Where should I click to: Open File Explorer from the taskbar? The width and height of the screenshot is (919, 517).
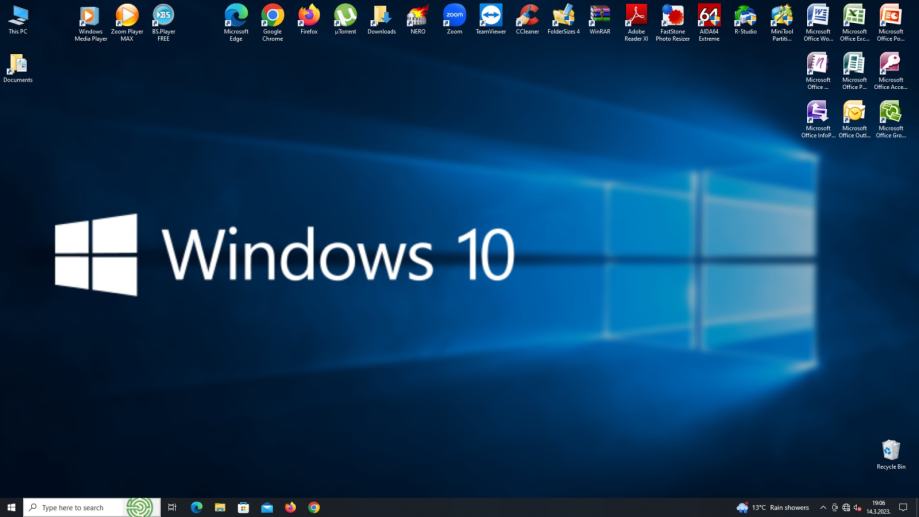(x=220, y=507)
